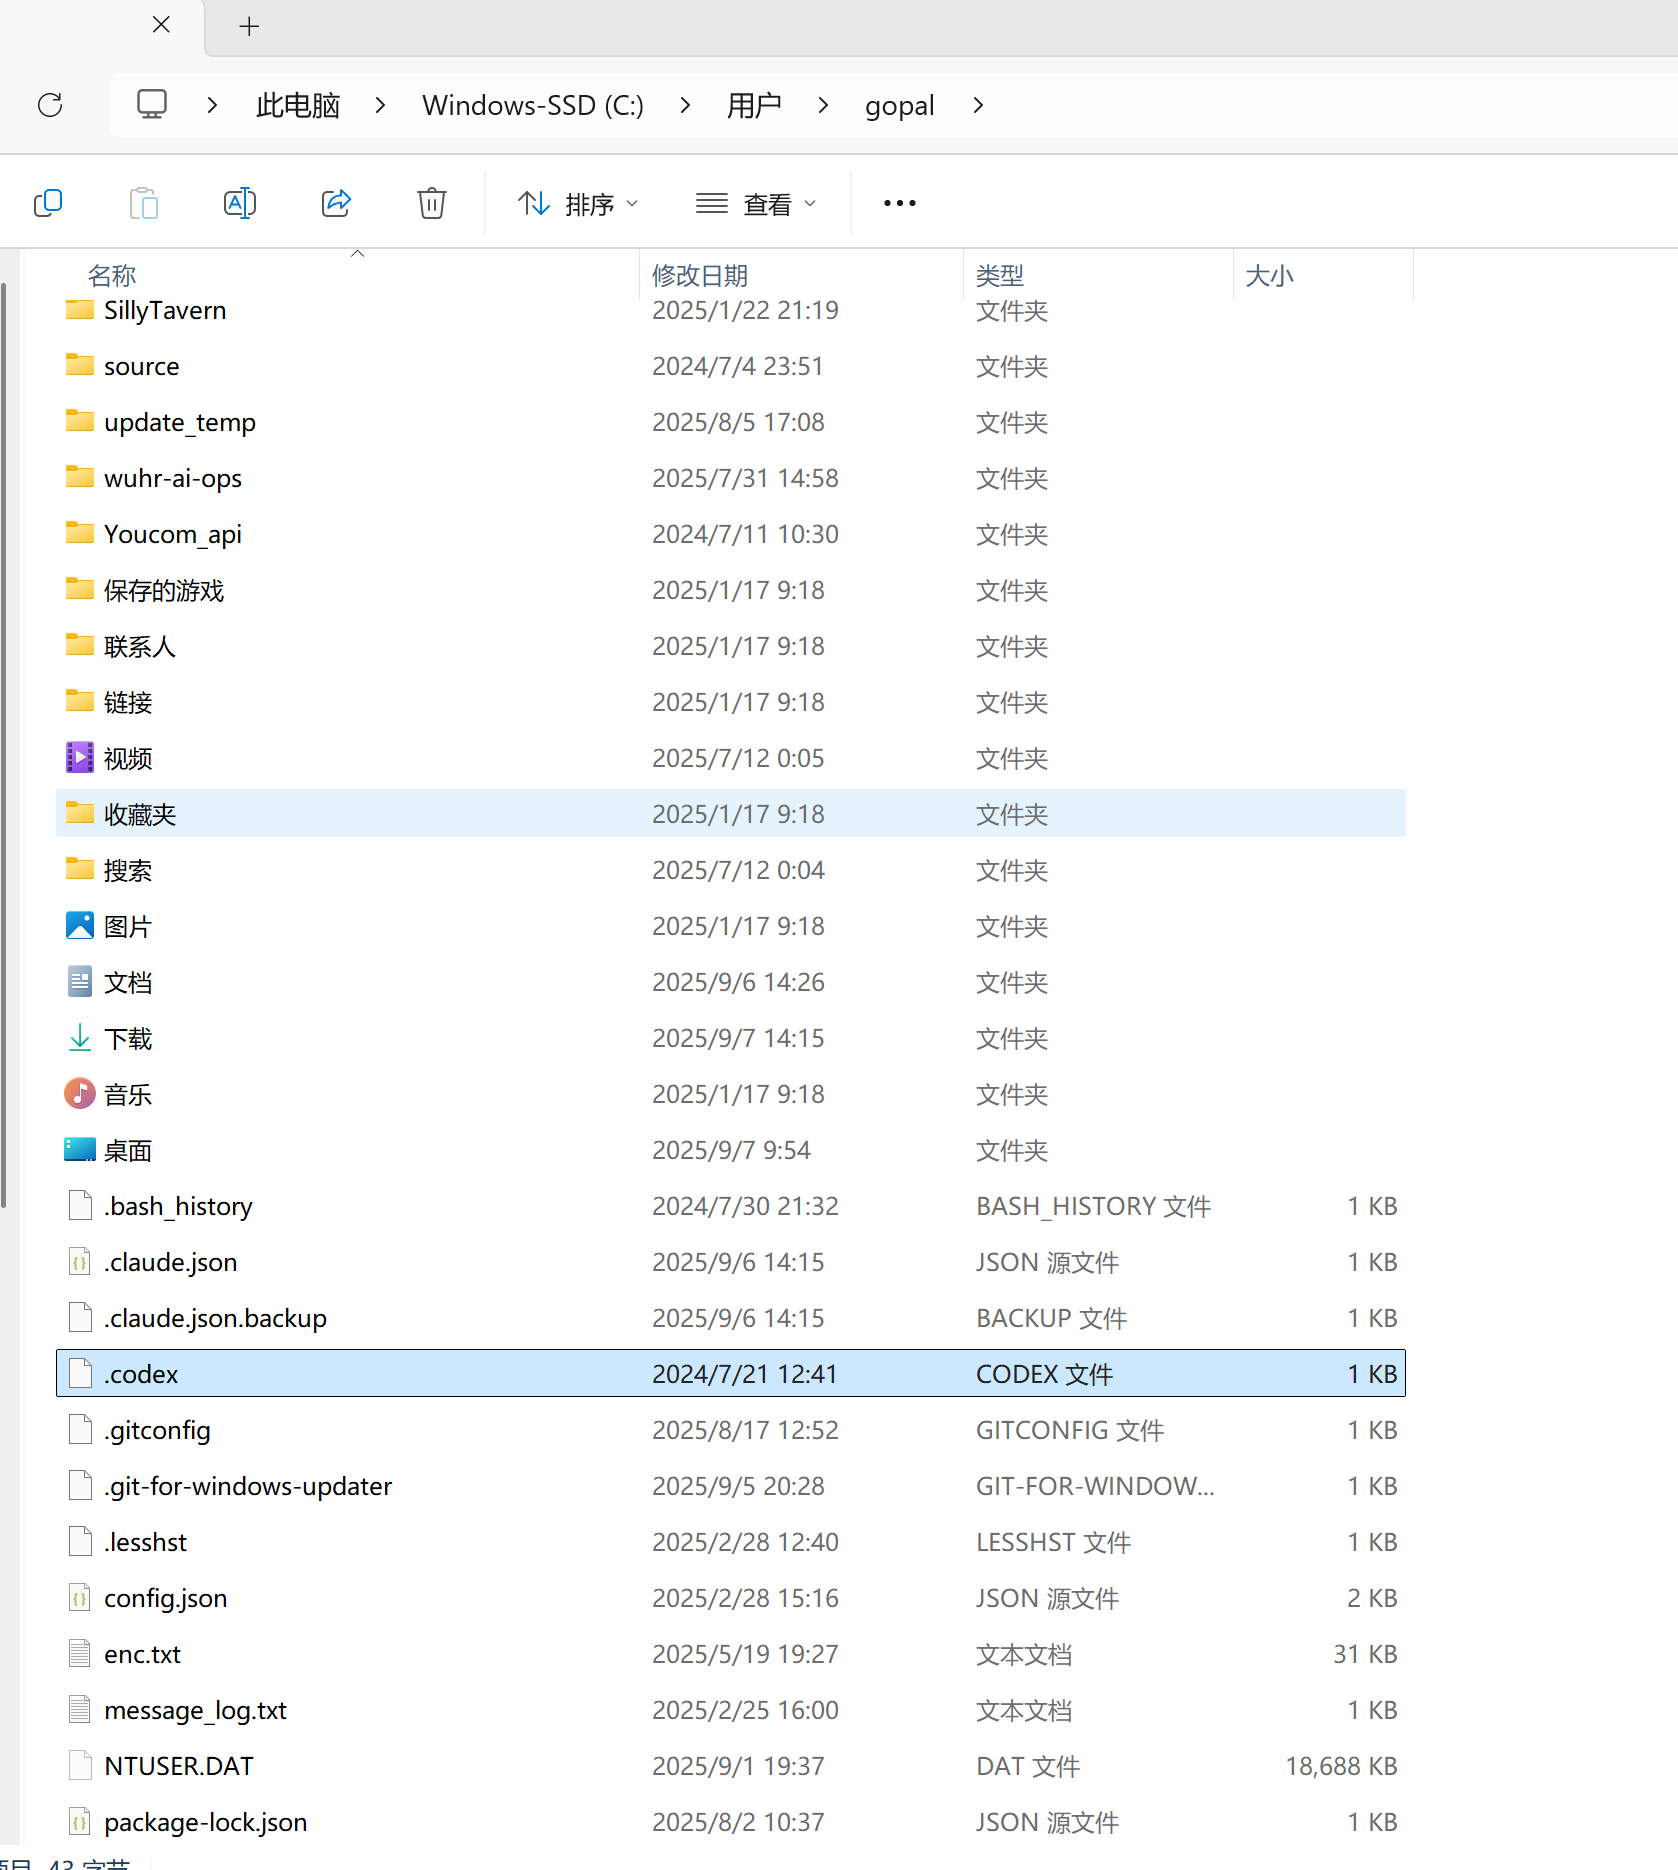Image resolution: width=1678 pixels, height=1870 pixels.
Task: Expand chevron after 此电脑 in breadcrumb
Action: click(x=380, y=105)
